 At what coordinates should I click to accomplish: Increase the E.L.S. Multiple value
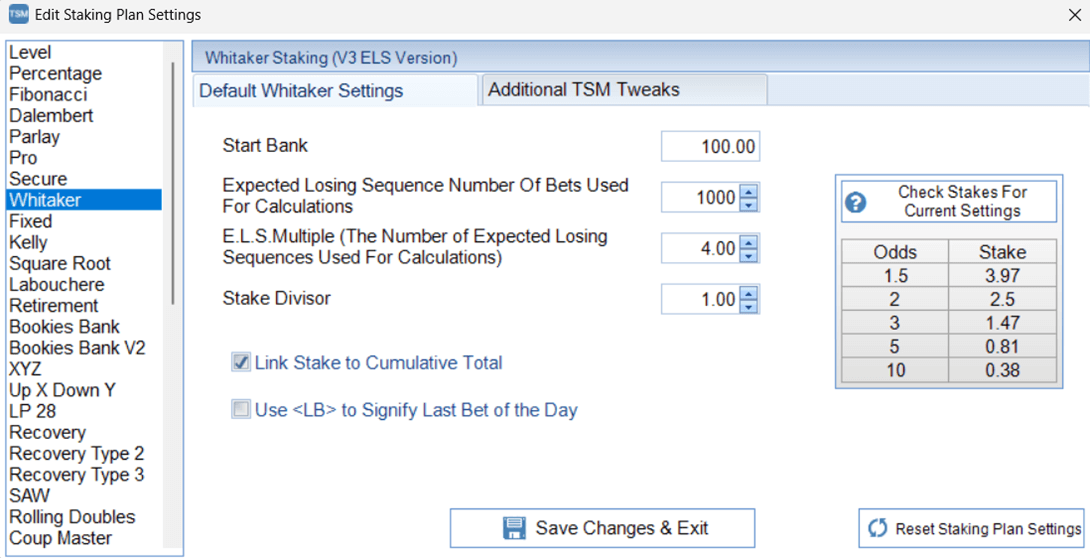coord(749,242)
